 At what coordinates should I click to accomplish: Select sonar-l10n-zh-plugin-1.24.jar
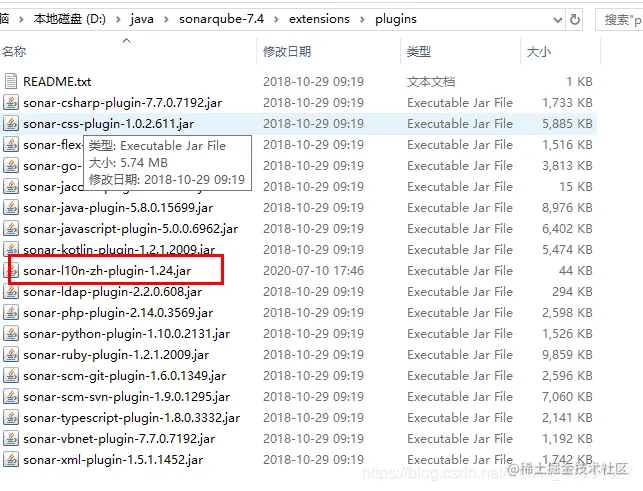tap(107, 271)
